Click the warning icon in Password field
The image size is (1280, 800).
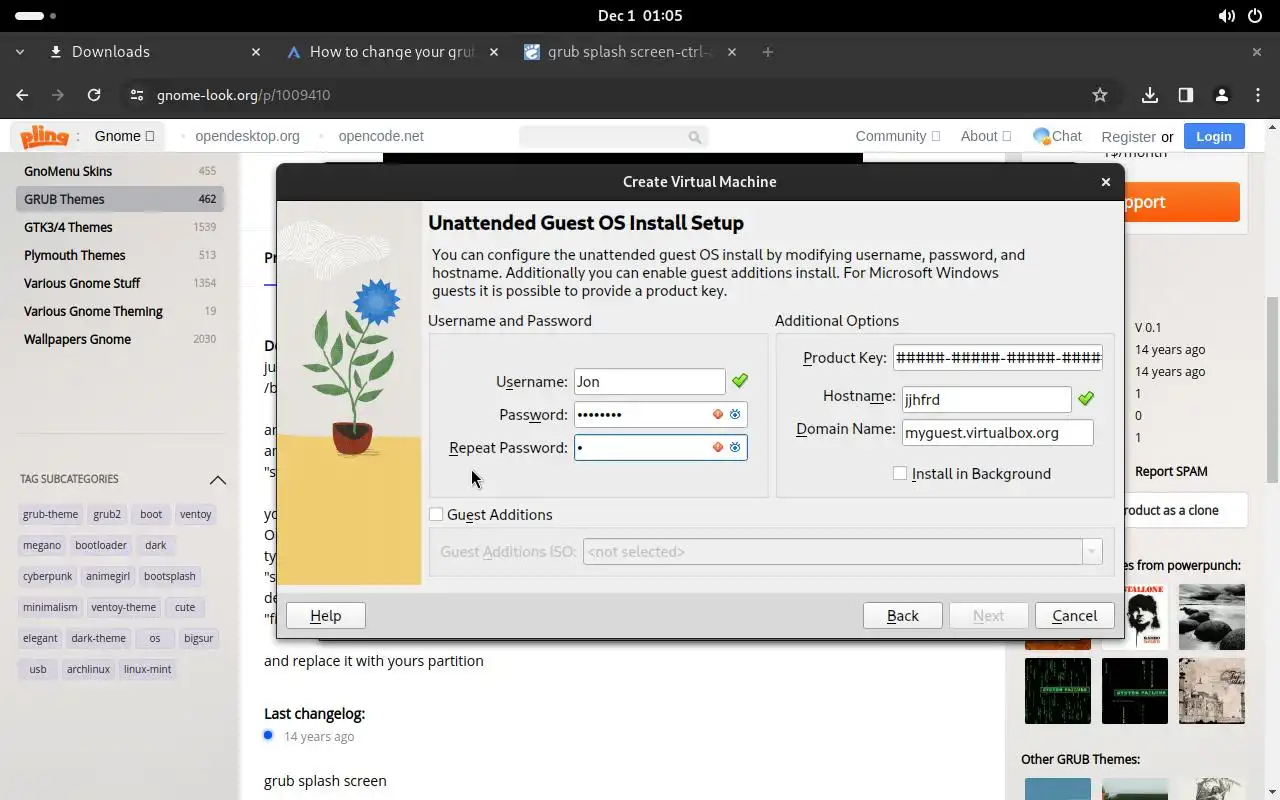[717, 414]
